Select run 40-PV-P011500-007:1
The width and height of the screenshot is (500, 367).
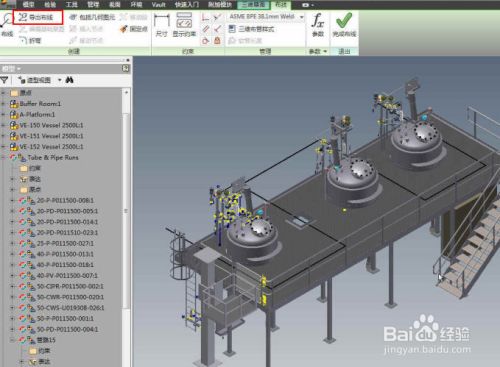coord(67,276)
